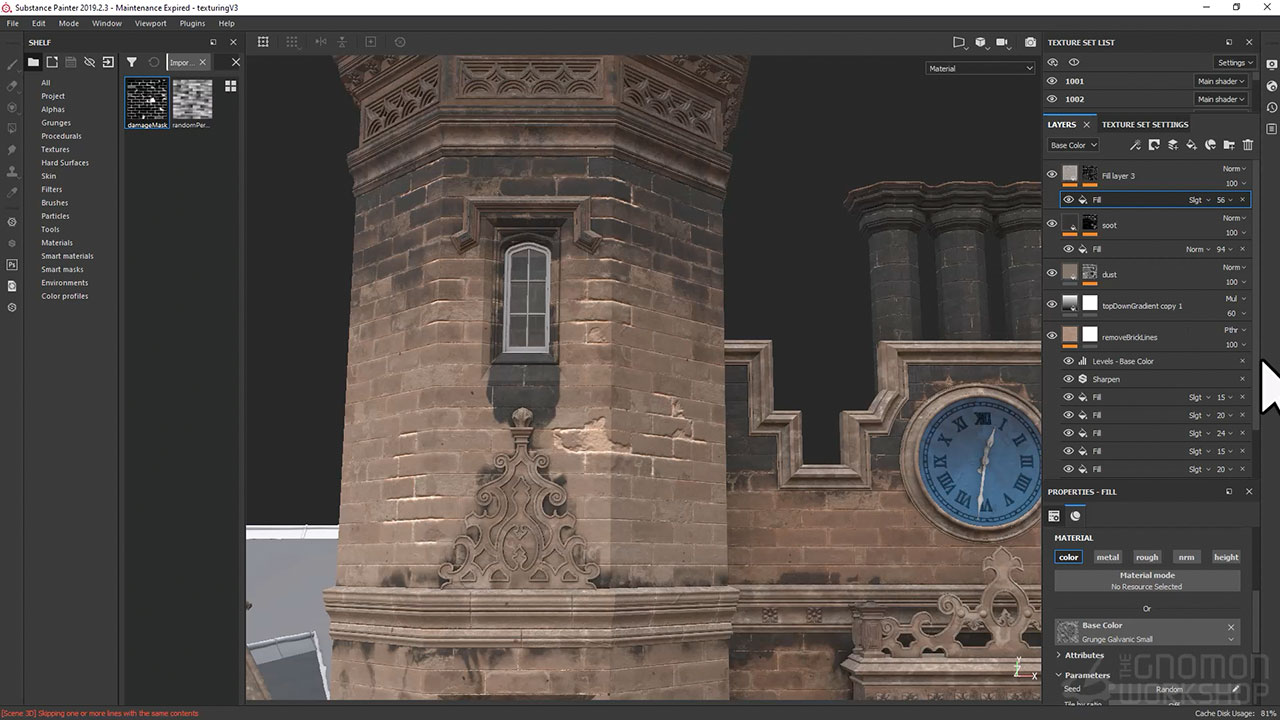Image resolution: width=1280 pixels, height=720 pixels.
Task: Open the Material viewport mode dropdown
Action: click(980, 68)
